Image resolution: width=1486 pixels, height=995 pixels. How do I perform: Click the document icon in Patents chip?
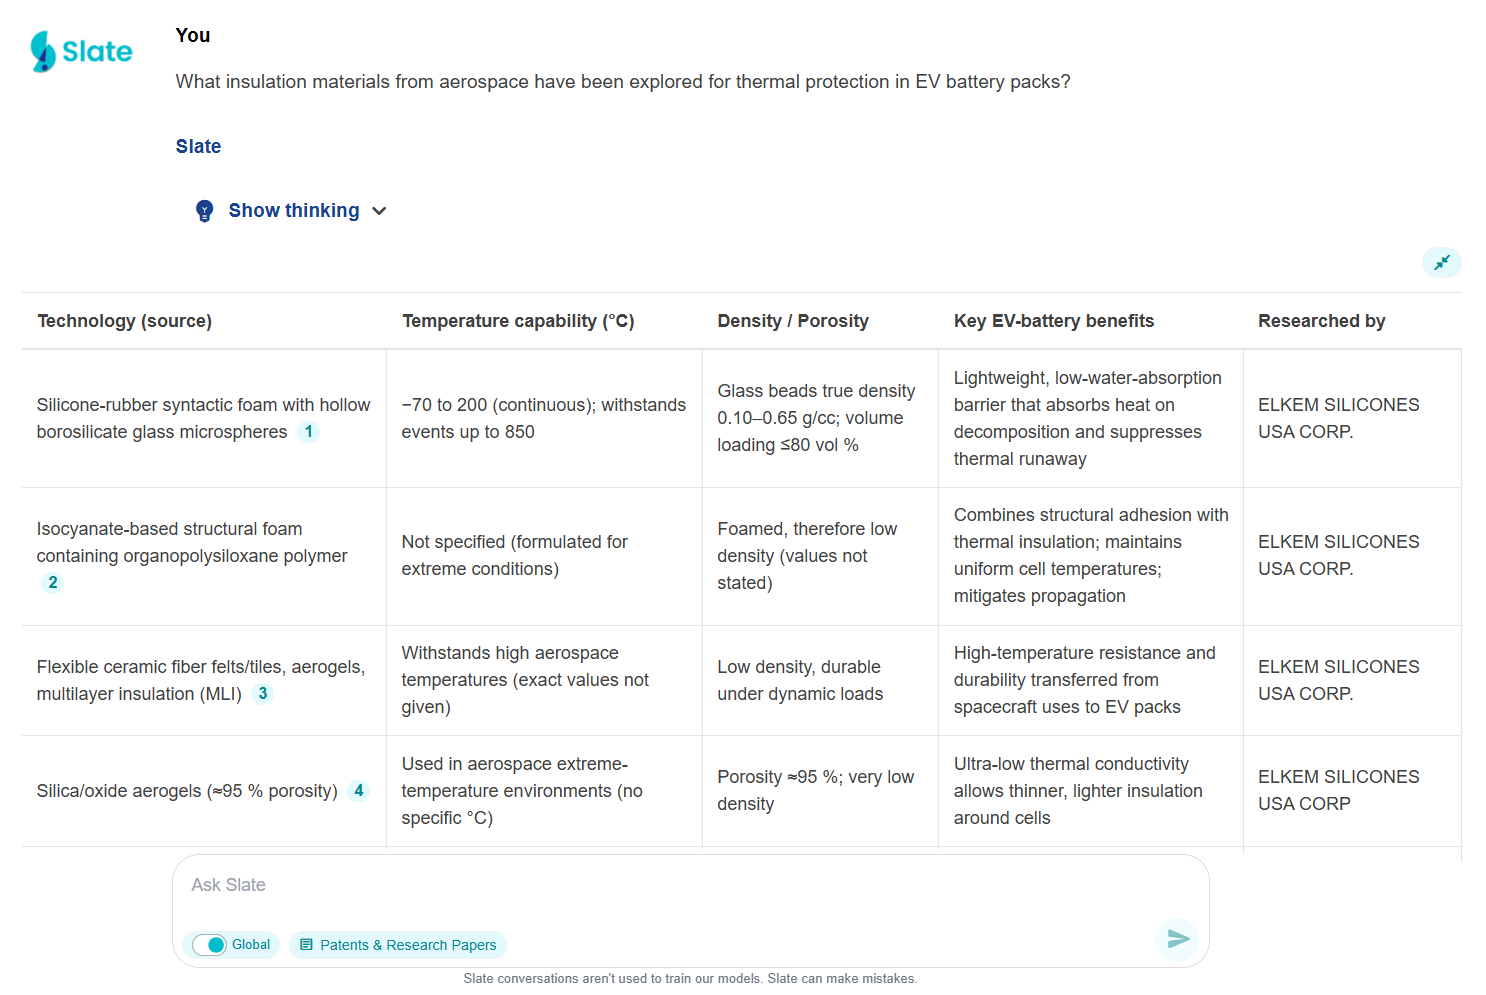pos(307,945)
